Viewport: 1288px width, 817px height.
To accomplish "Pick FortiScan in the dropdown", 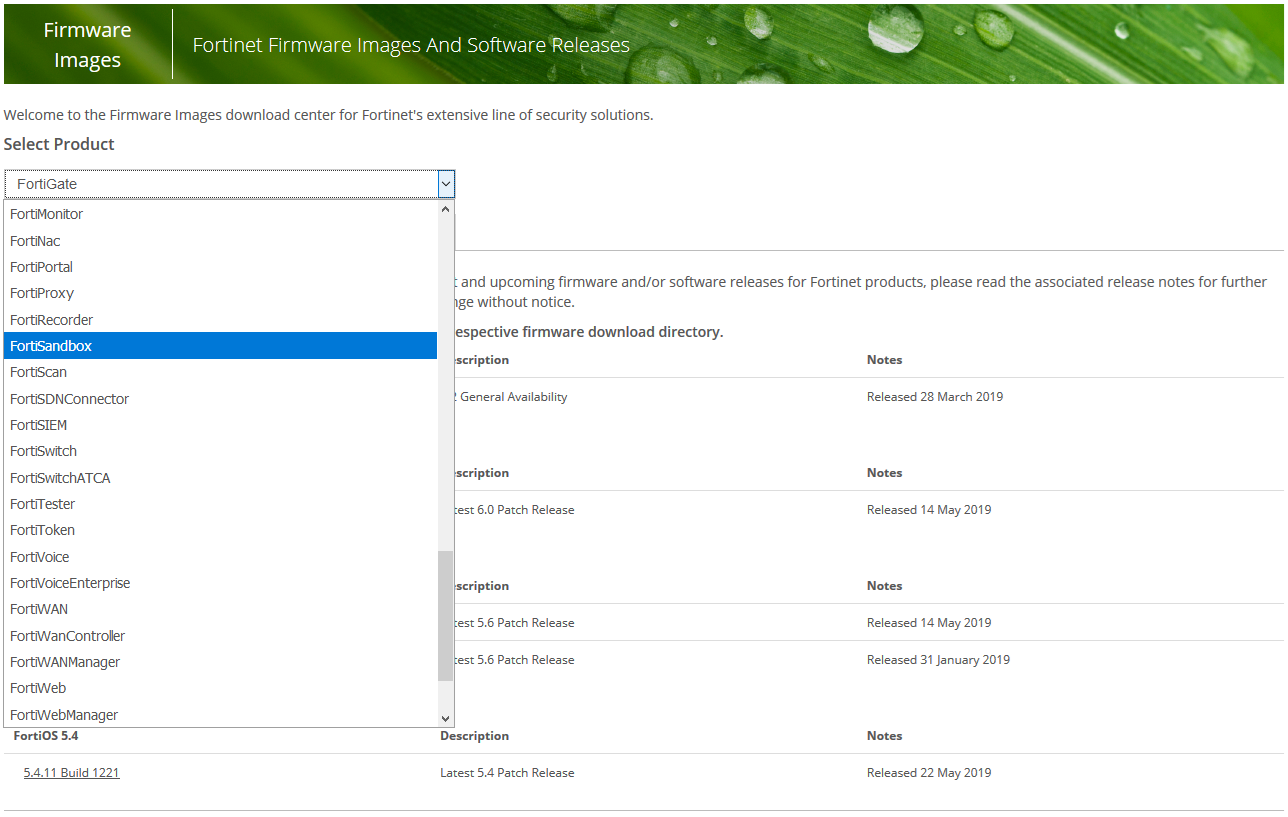I will pos(38,372).
